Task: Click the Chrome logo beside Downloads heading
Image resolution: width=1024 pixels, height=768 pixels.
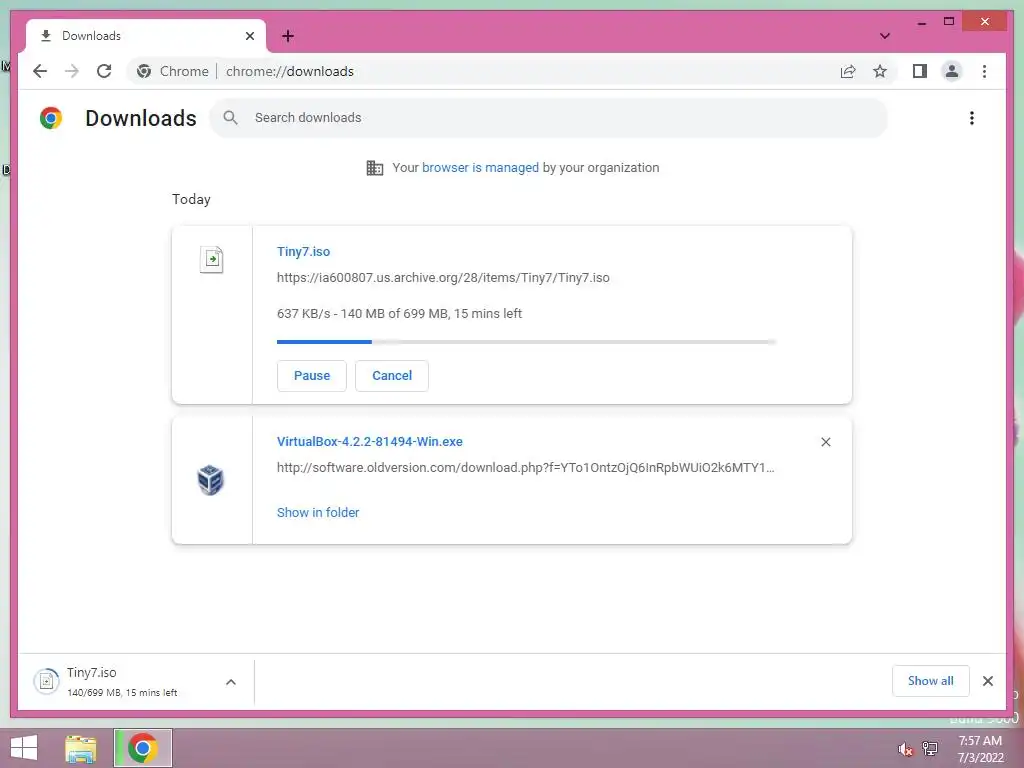Action: 51,118
